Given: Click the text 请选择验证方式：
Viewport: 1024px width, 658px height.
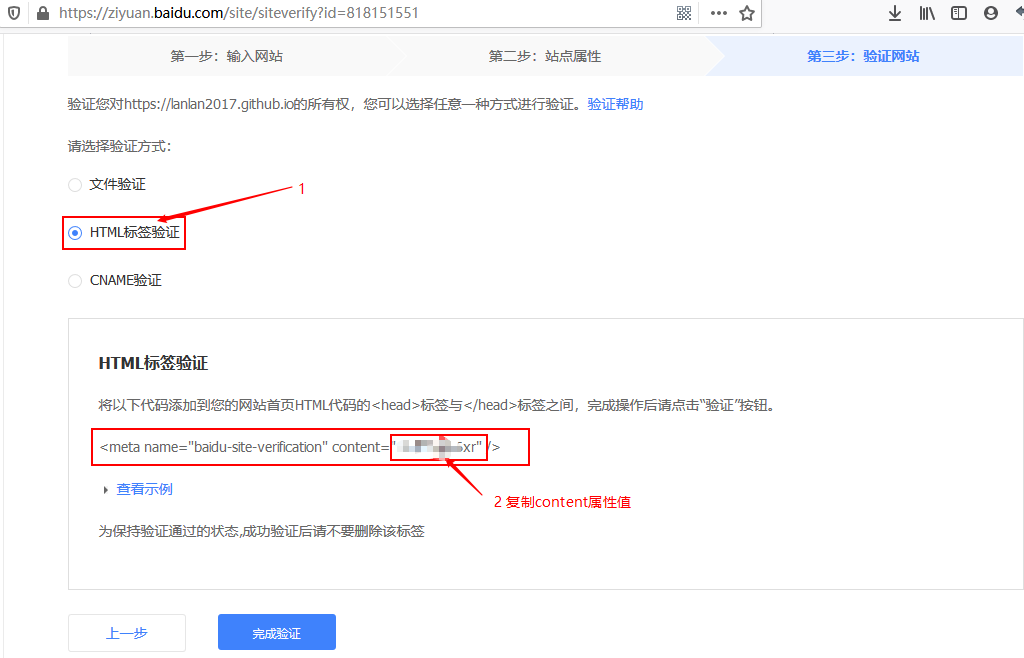Looking at the screenshot, I should (x=120, y=146).
